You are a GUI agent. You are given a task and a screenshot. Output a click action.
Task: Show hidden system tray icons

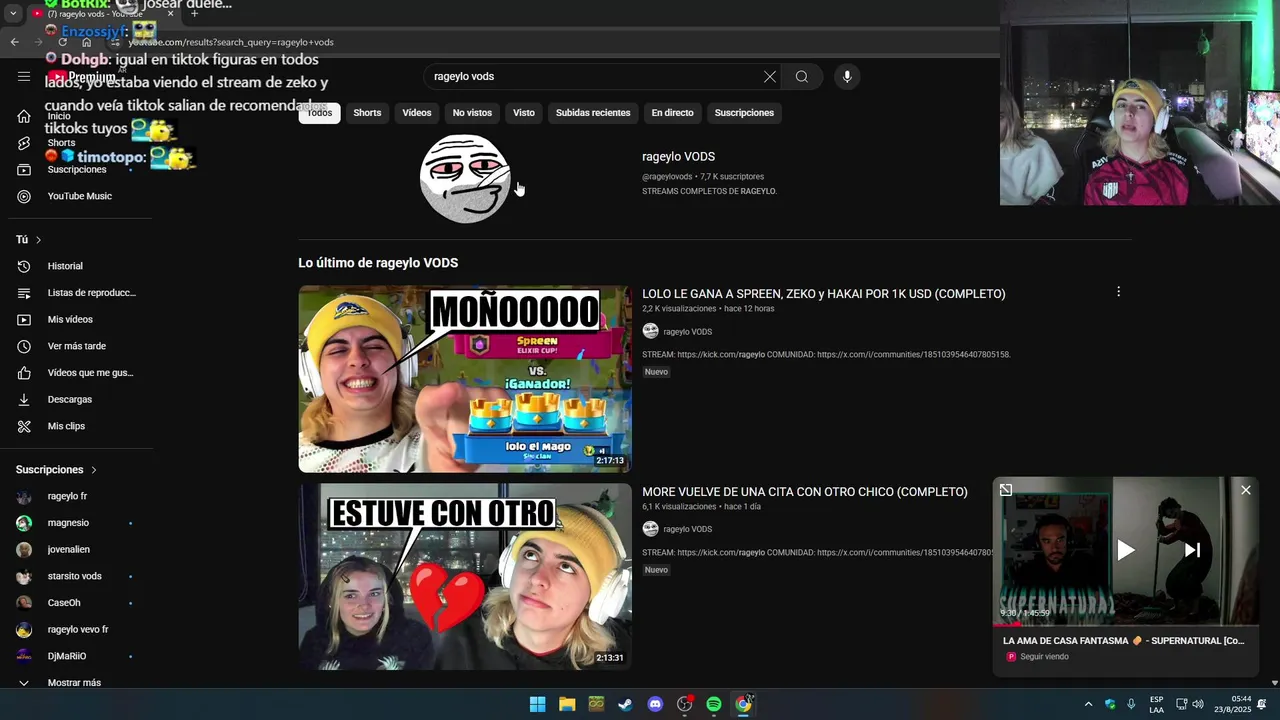point(1088,704)
